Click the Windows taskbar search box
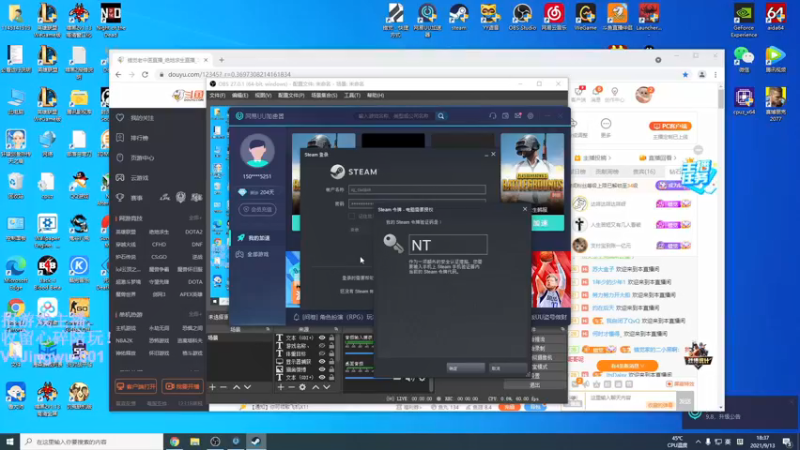The image size is (800, 450). click(91, 441)
